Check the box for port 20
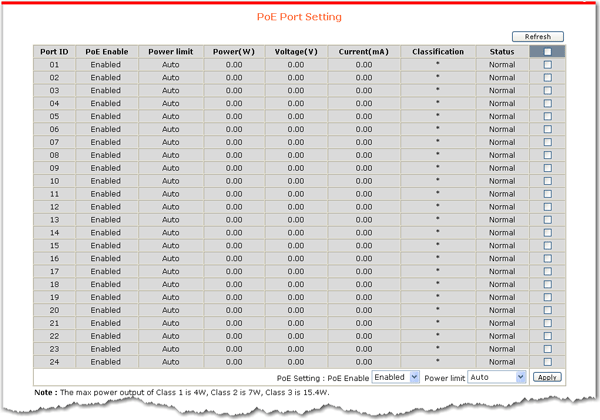Viewport: 600px width, 420px height. click(x=548, y=310)
